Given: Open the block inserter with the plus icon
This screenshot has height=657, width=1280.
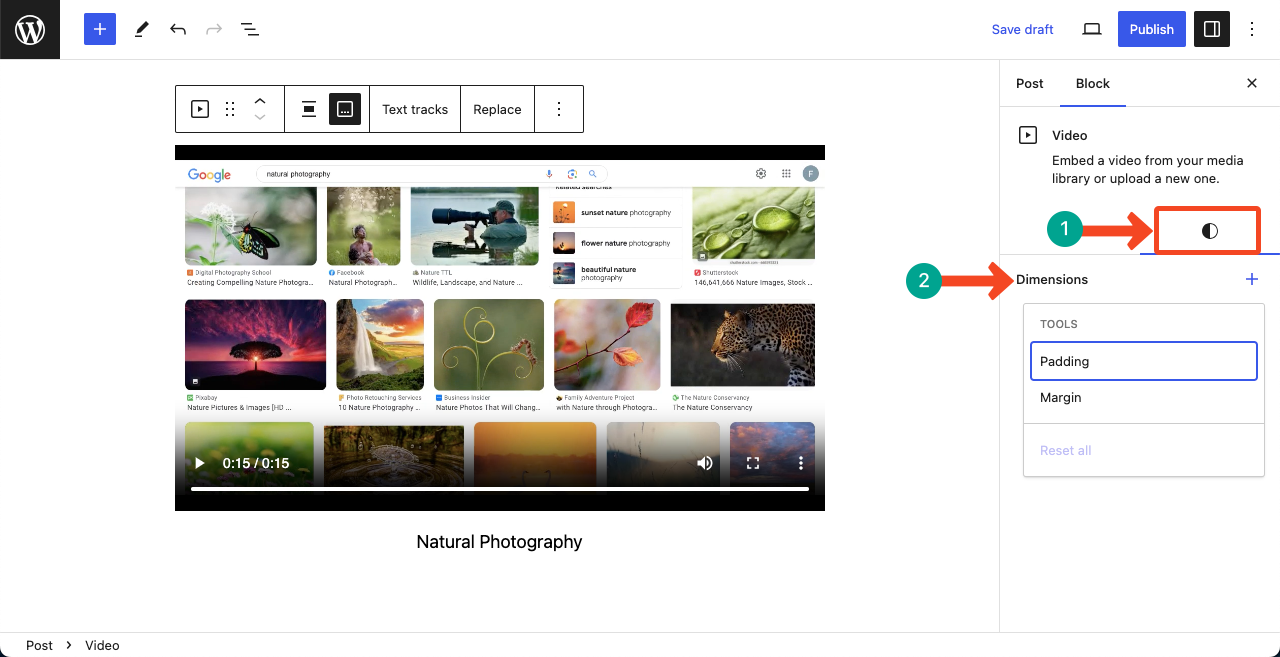Looking at the screenshot, I should 99,29.
